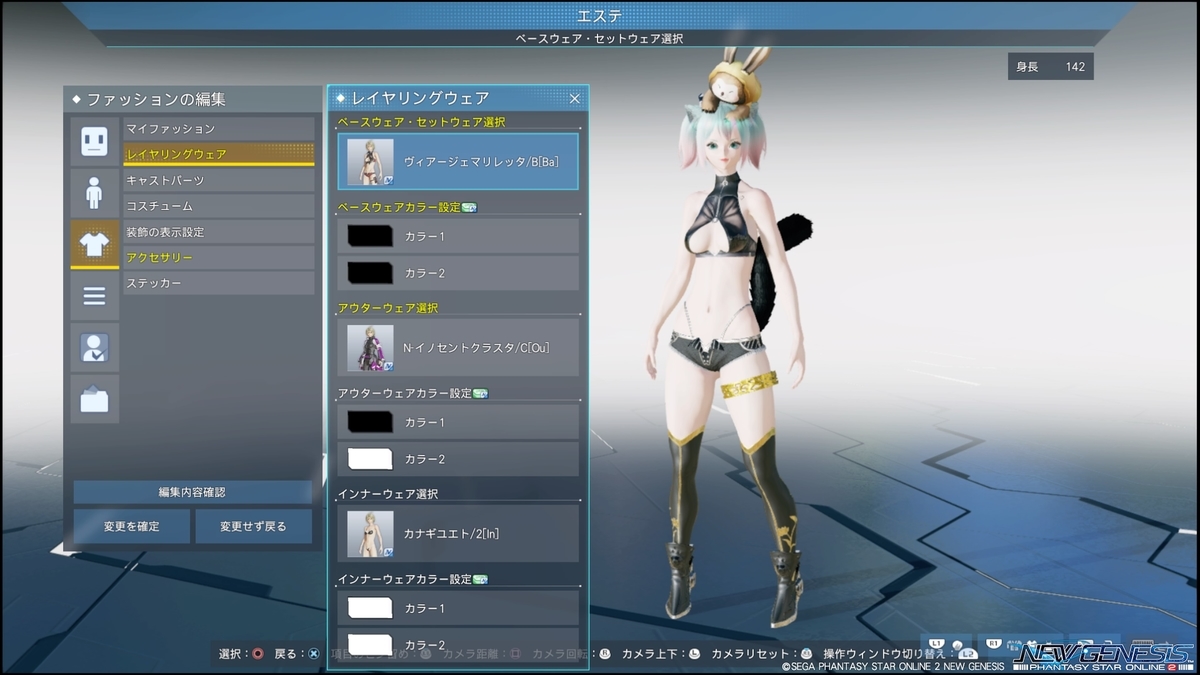1200x675 pixels.
Task: Select the fashion shirt category icon
Action: coord(95,244)
